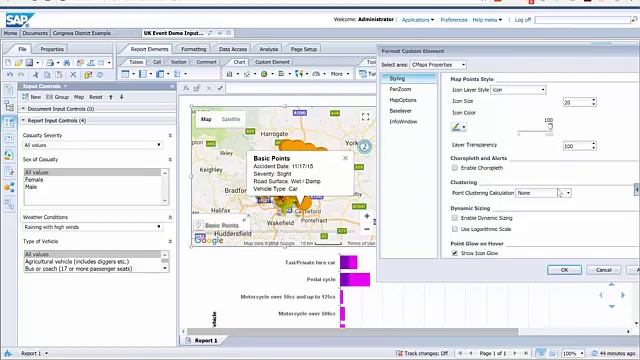The image size is (640, 360).
Task: Click the save disk icon
Action: 29,63
